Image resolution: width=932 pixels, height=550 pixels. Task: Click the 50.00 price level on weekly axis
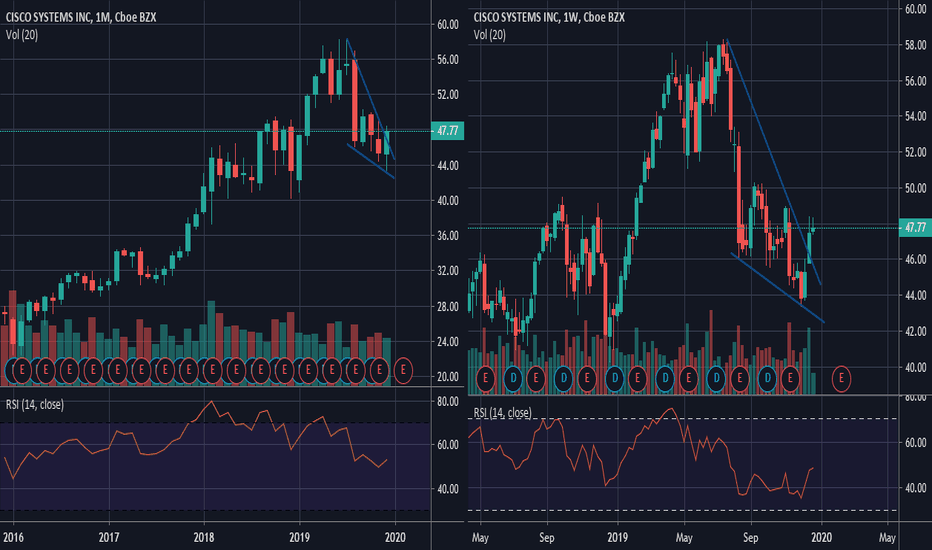coord(915,188)
